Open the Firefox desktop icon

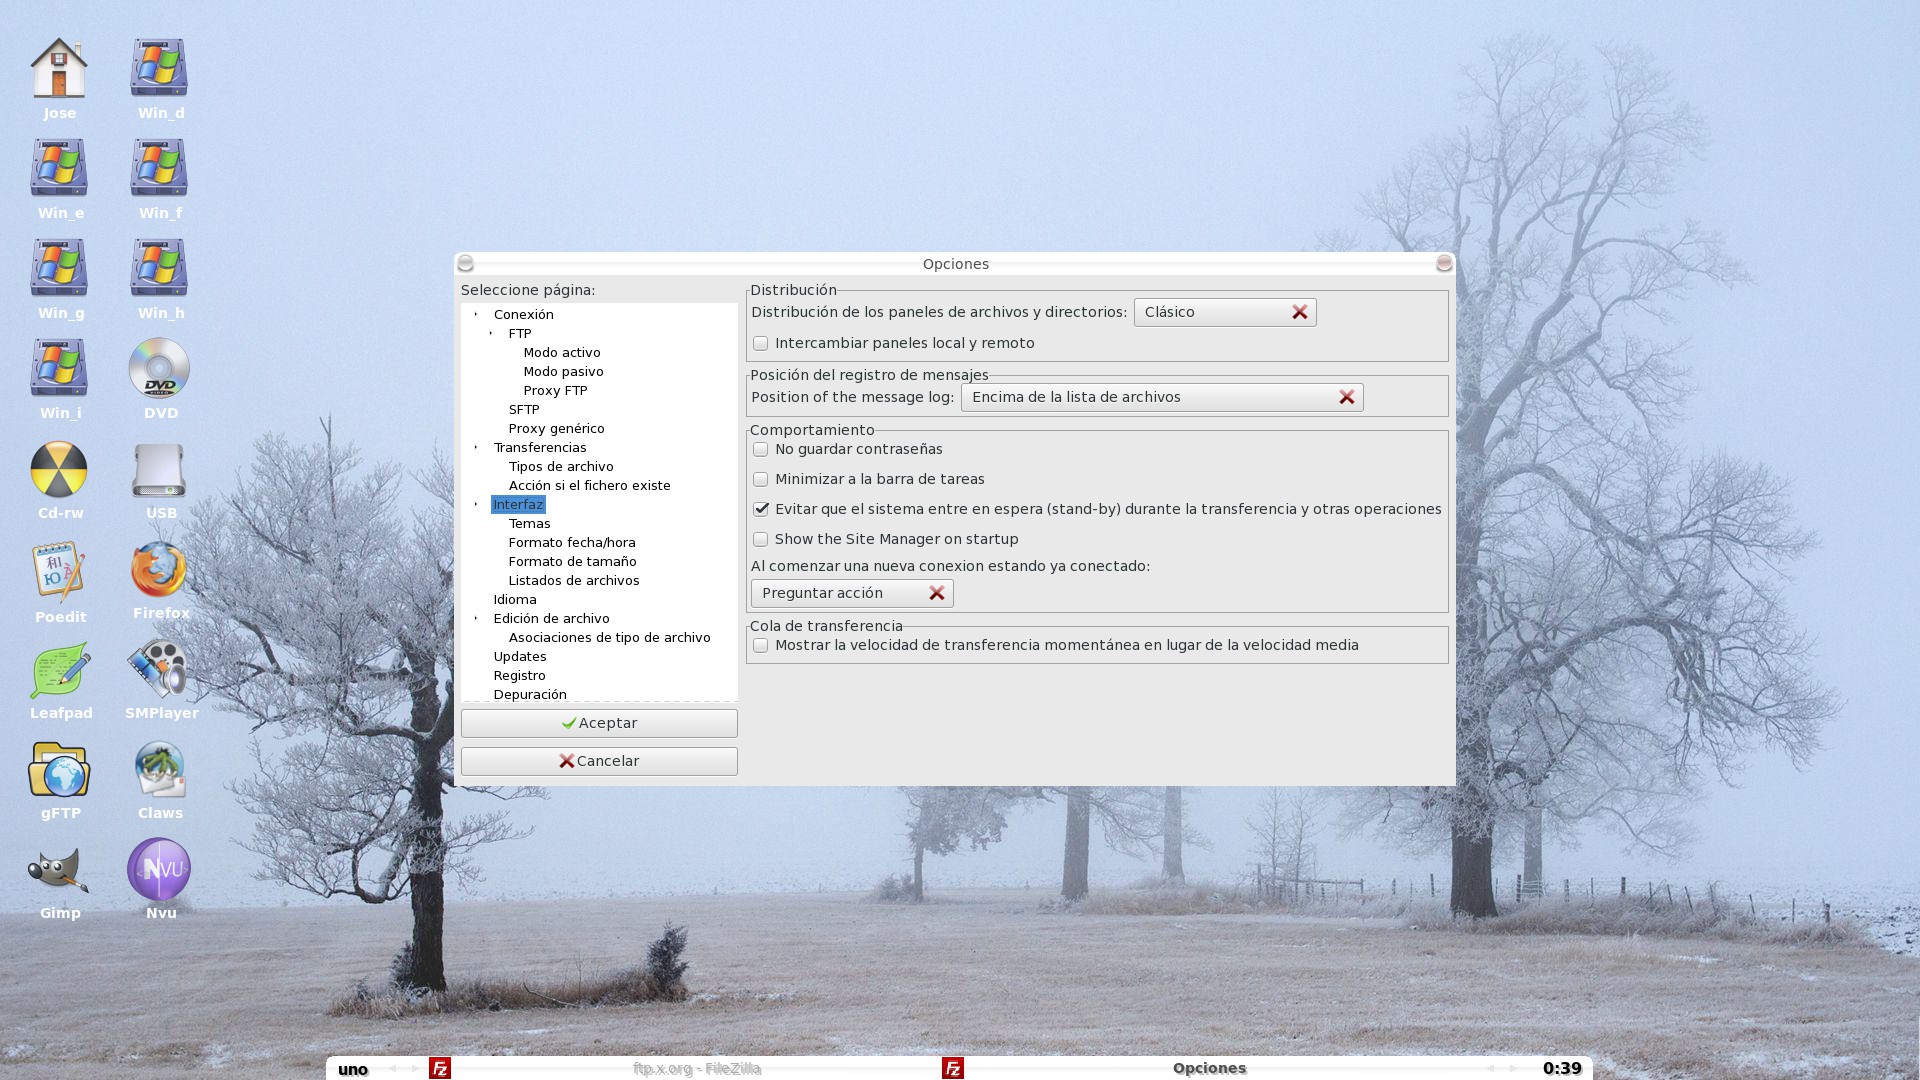click(x=159, y=571)
